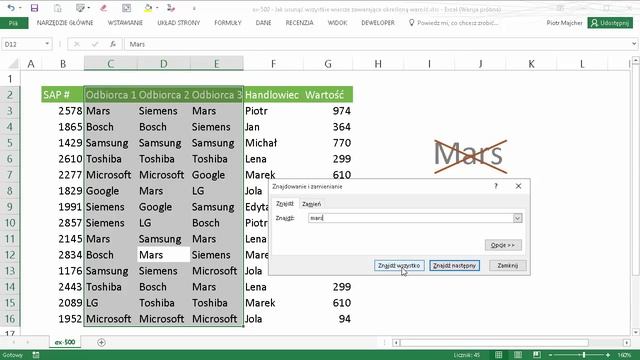Viewport: 640px width, 360px height.
Task: Click the macro recording icon in status bar
Action: click(36, 355)
